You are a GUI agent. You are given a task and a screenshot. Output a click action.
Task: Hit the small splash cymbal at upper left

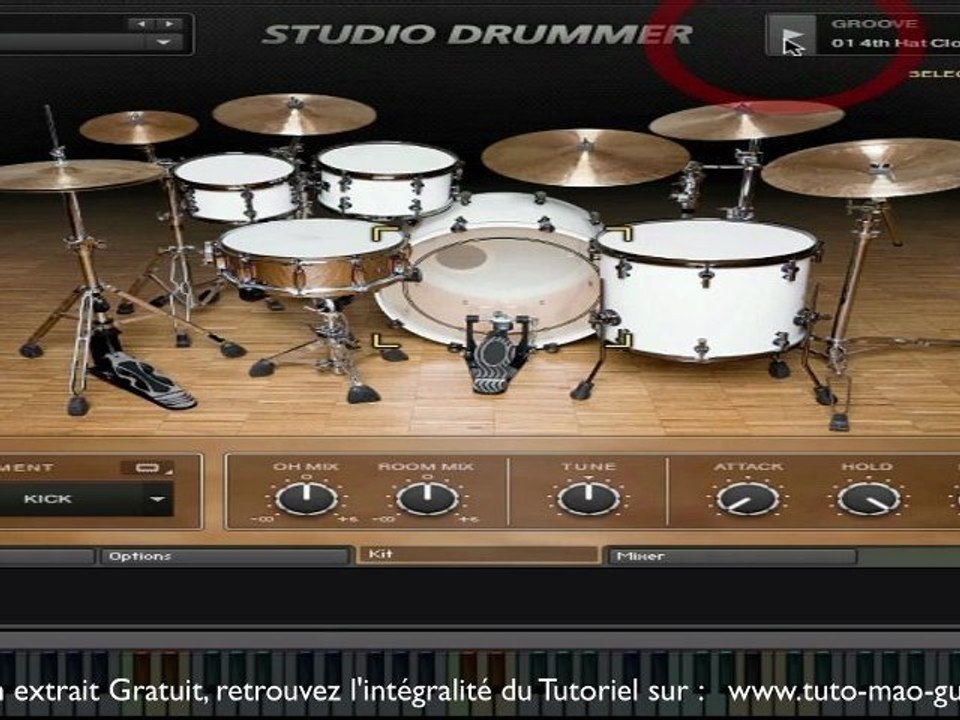[x=138, y=127]
